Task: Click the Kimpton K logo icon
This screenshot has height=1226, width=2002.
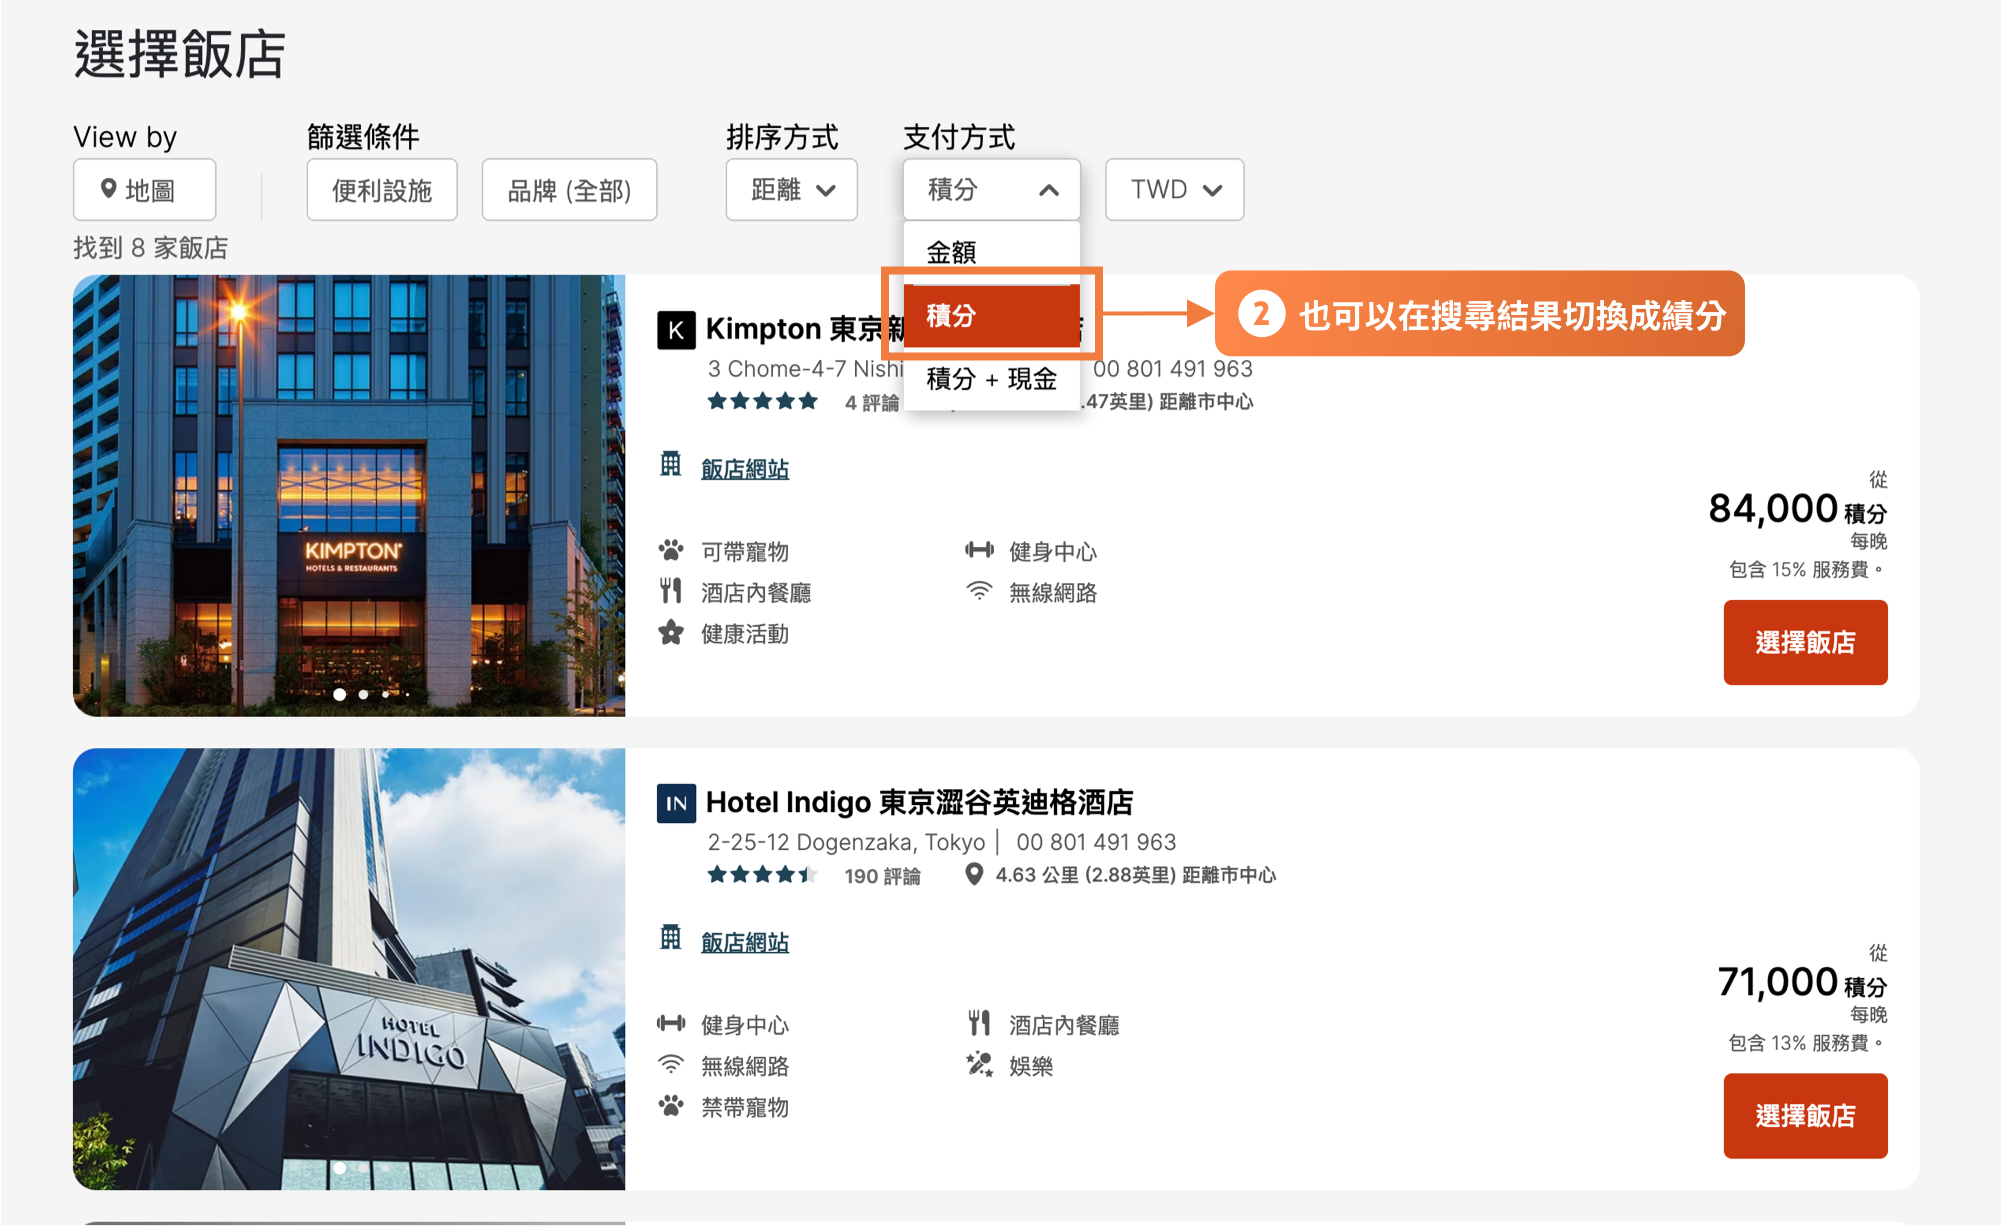Action: pyautogui.click(x=677, y=329)
